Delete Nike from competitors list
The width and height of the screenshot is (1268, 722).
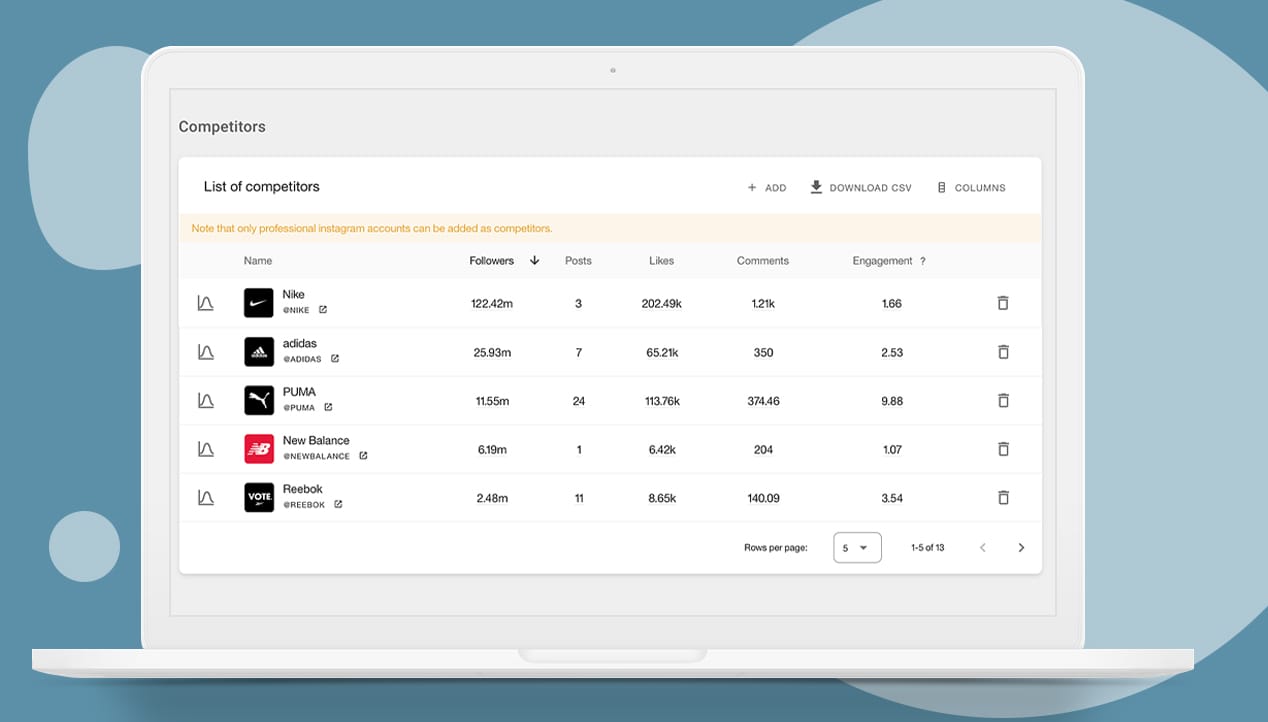coord(1003,303)
